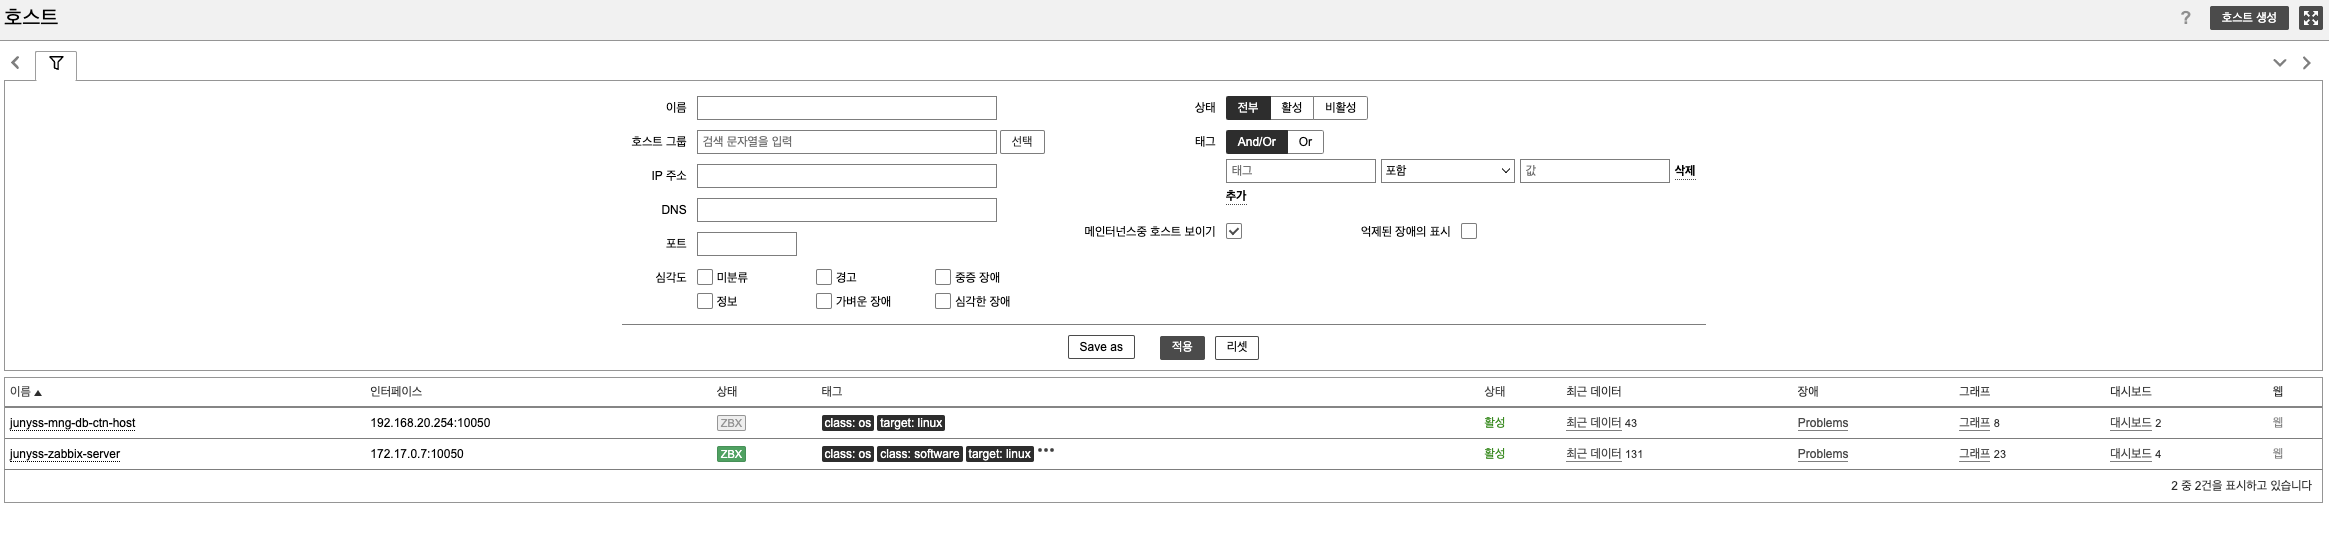Click the 적용 apply button
Screen dimensions: 2329x544
[x=1182, y=347]
